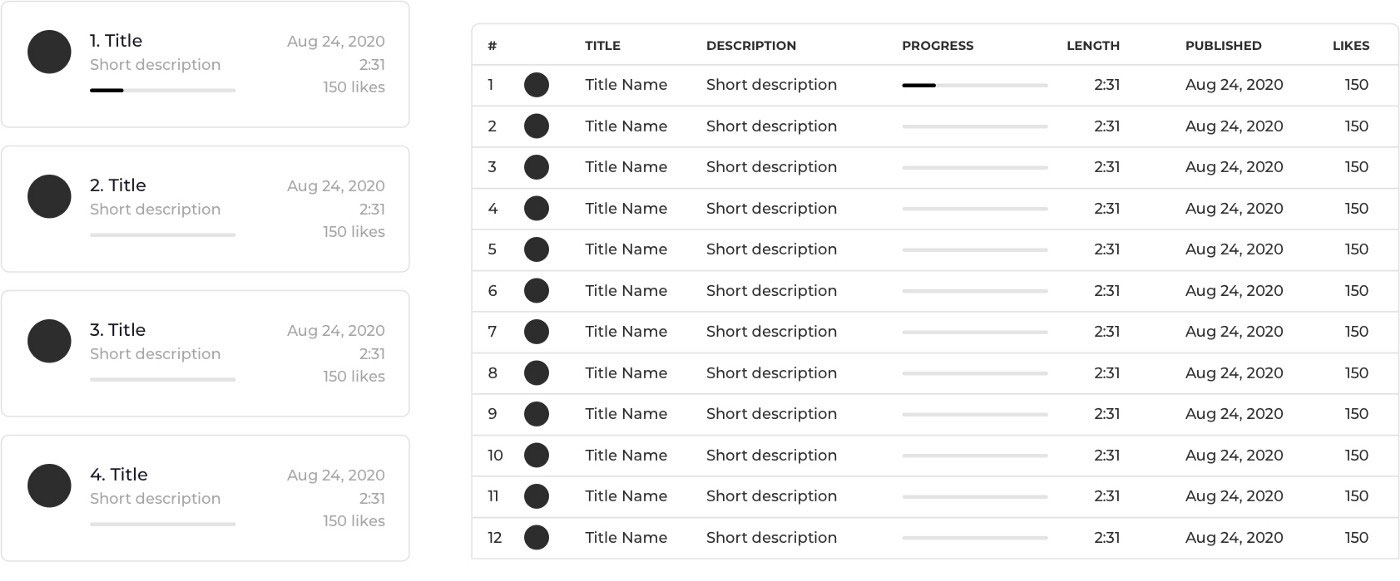The height and width of the screenshot is (581, 1400).
Task: Click the LIKES column header
Action: coord(1350,46)
